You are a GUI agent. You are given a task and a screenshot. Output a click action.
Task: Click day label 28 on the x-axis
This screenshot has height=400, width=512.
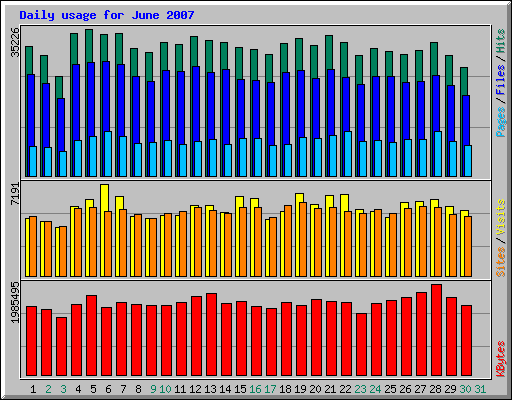pyautogui.click(x=435, y=389)
